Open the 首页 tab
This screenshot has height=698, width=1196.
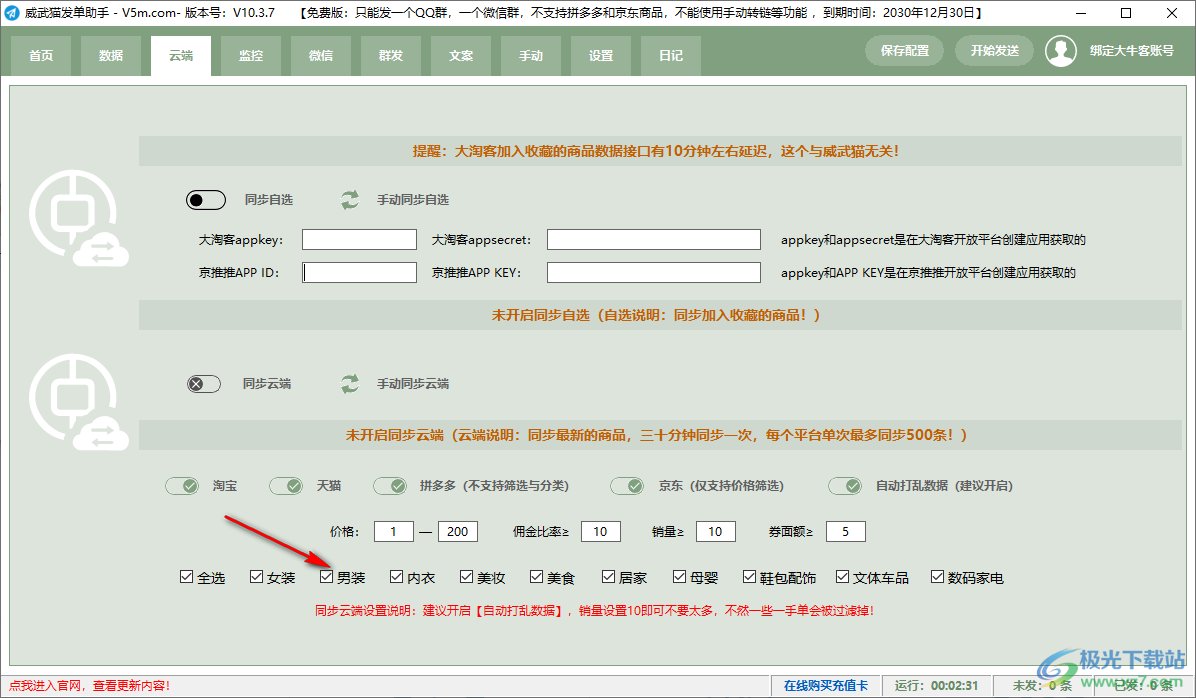(41, 56)
